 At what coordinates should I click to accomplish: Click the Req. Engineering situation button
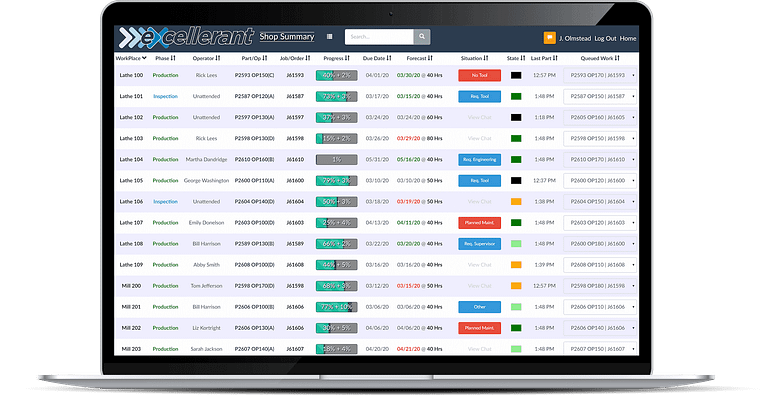pos(480,160)
